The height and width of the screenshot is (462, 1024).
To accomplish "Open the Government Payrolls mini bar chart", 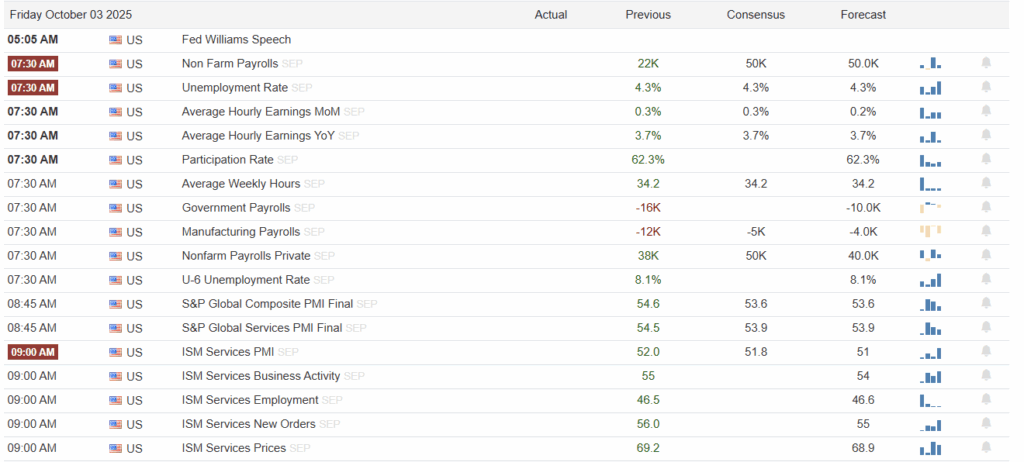I will [x=930, y=207].
